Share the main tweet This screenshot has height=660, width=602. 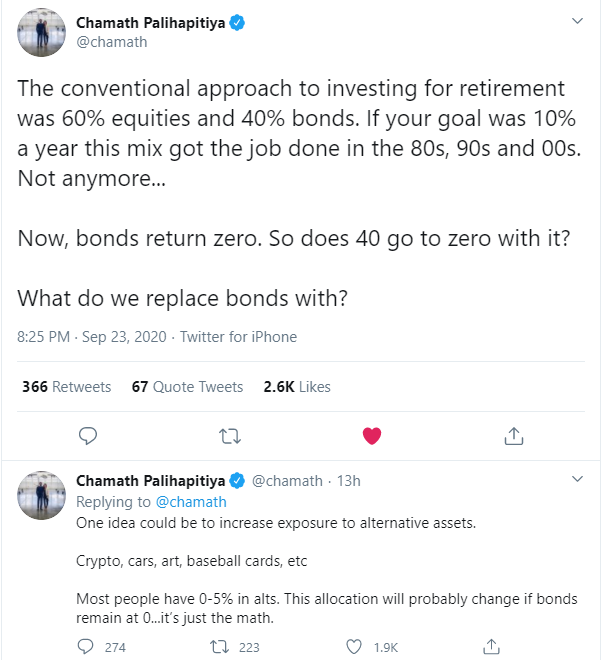pos(514,436)
